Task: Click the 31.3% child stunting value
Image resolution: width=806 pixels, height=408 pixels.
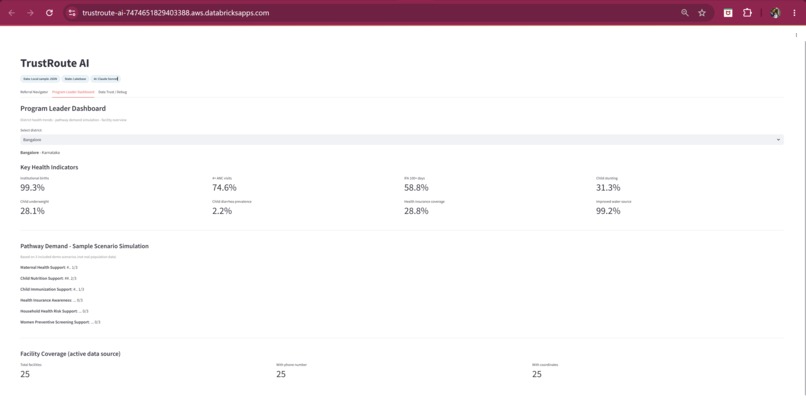Action: [x=608, y=188]
